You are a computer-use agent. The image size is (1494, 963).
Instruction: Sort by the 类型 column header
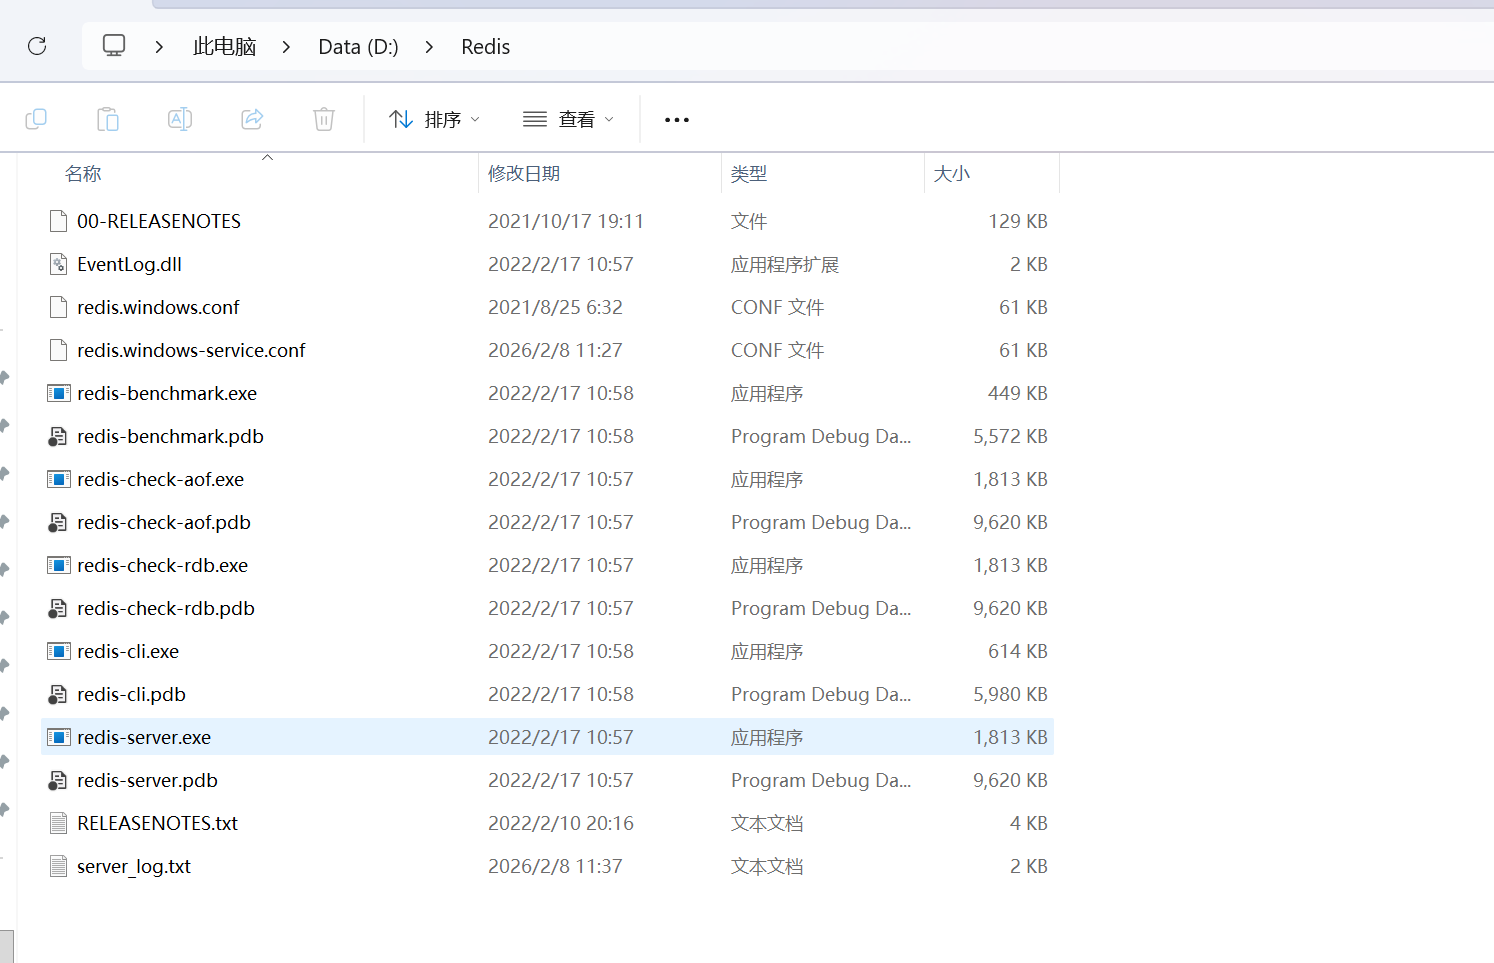tap(749, 174)
